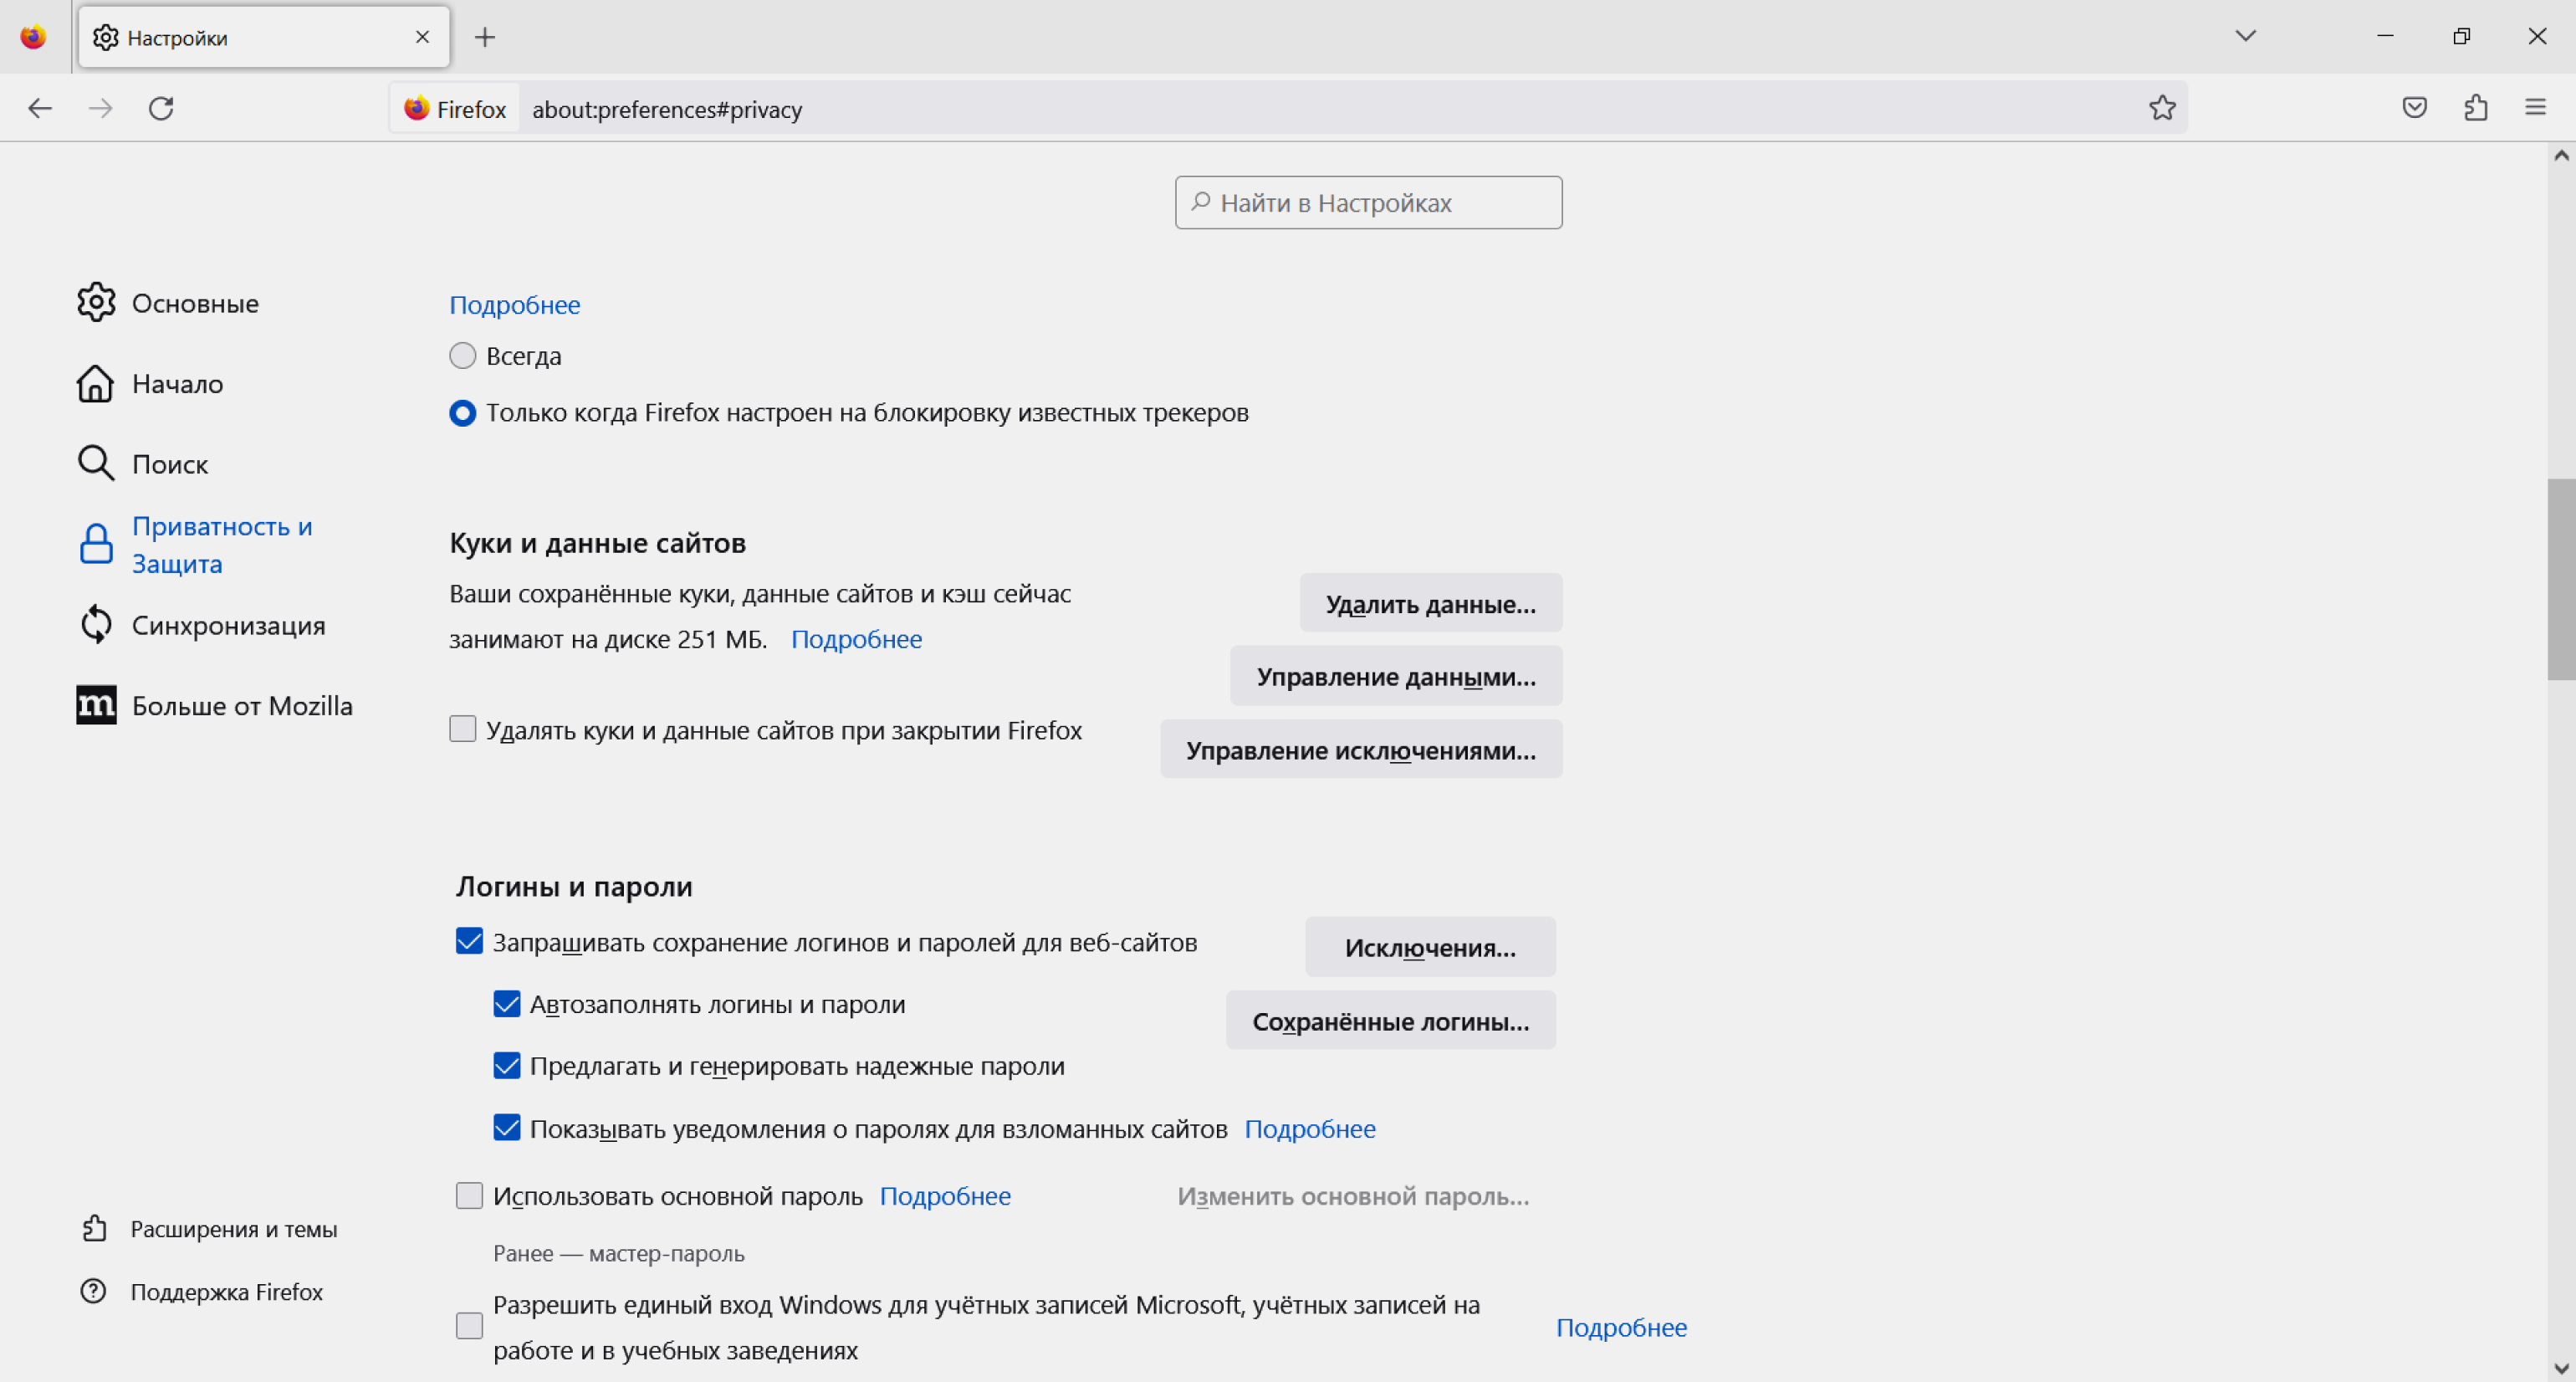The width and height of the screenshot is (2576, 1382).
Task: Enable Использовать основной пароль checkbox
Action: click(469, 1196)
